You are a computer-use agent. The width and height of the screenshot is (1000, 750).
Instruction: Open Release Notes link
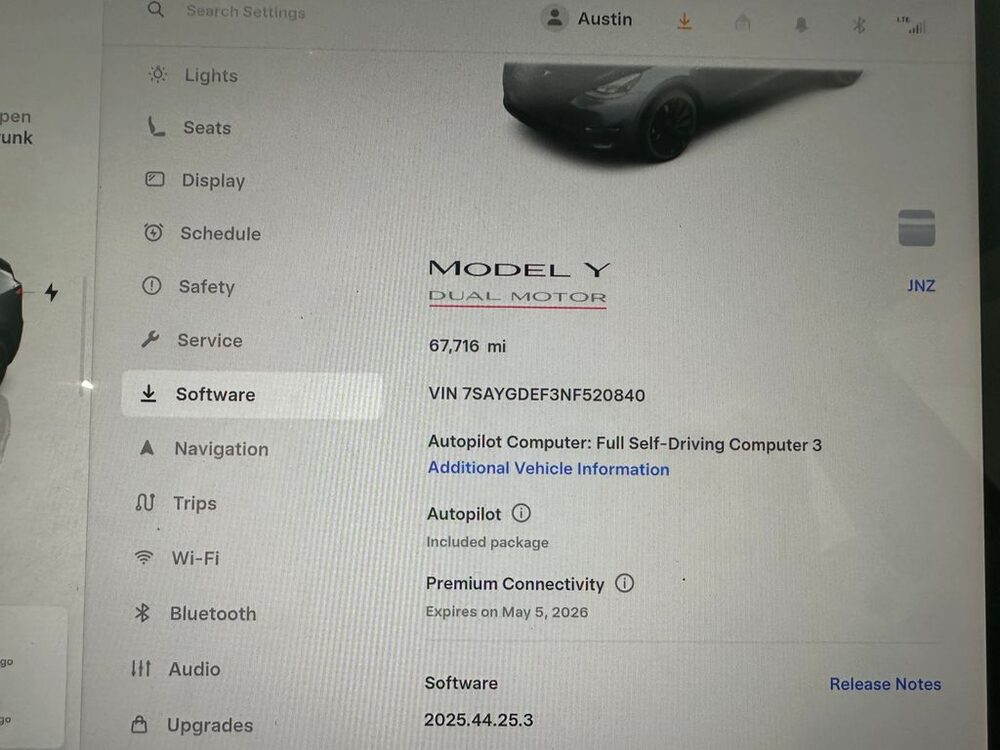885,684
